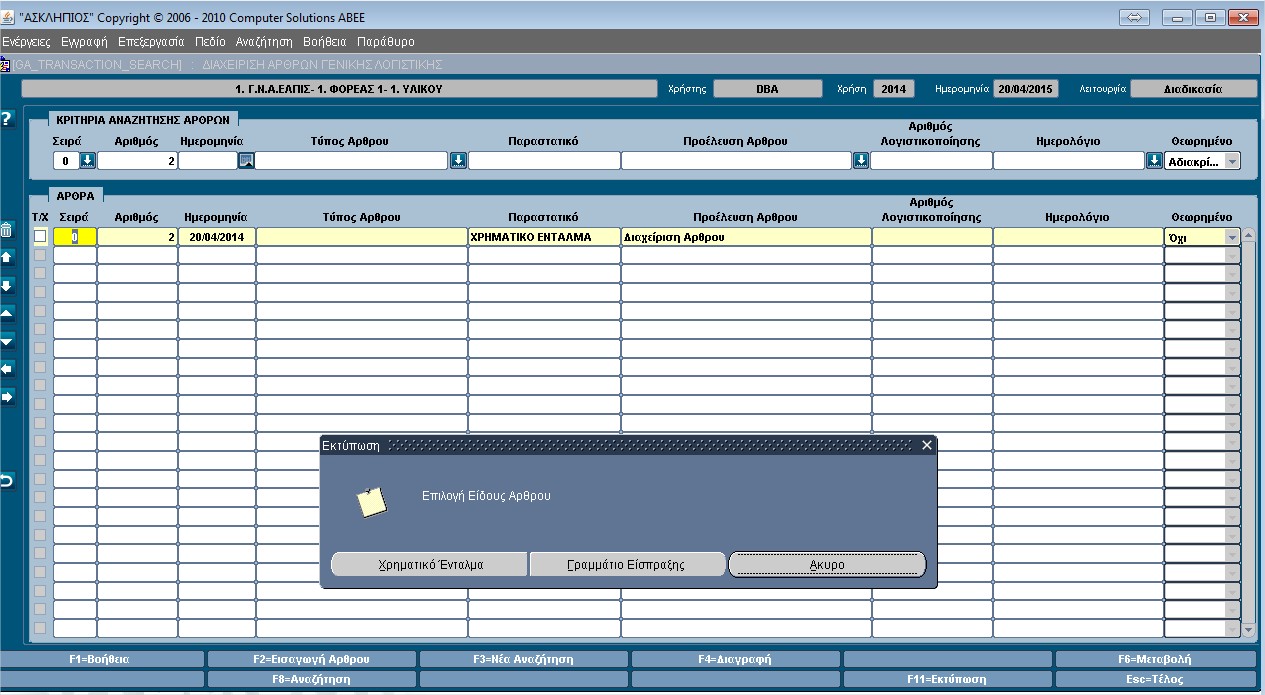This screenshot has width=1265, height=695.
Task: Click the grid scrollbar up arrow
Action: [1248, 236]
